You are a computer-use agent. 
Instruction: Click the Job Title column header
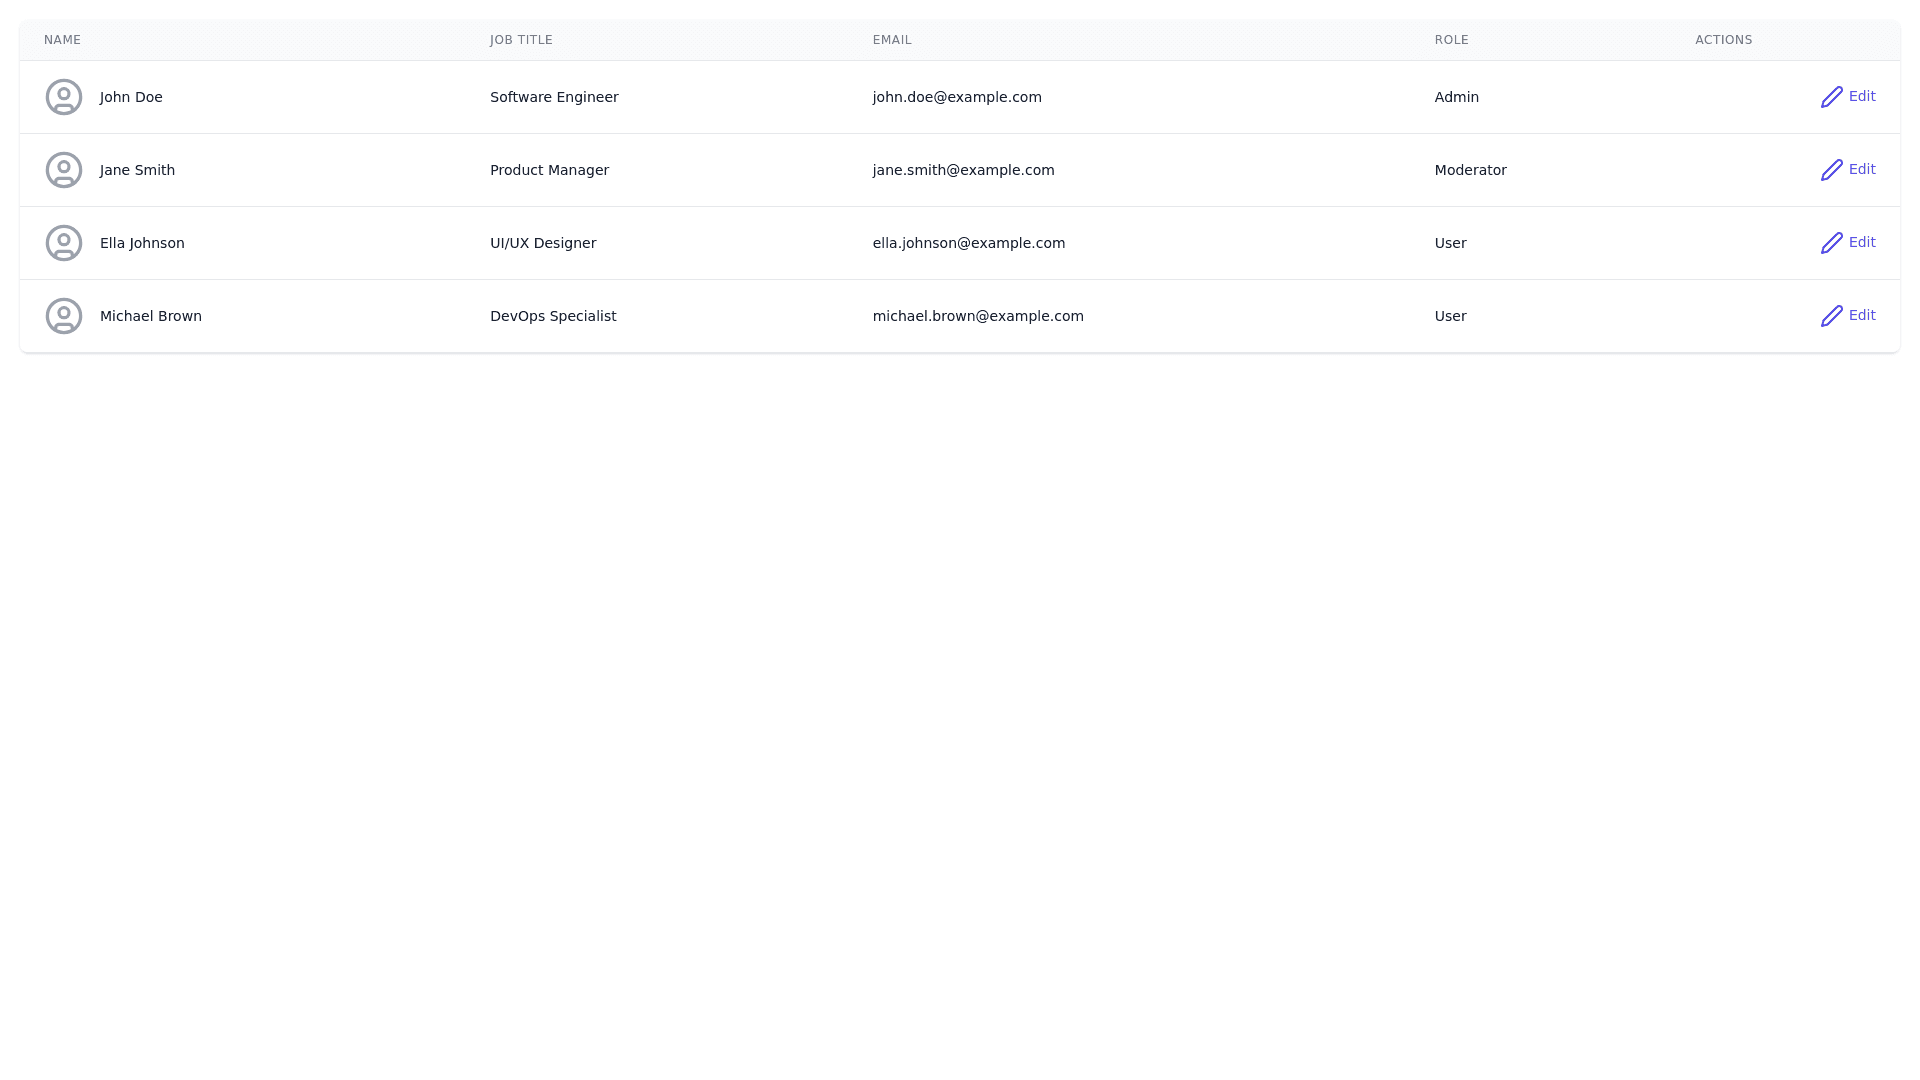click(x=521, y=40)
